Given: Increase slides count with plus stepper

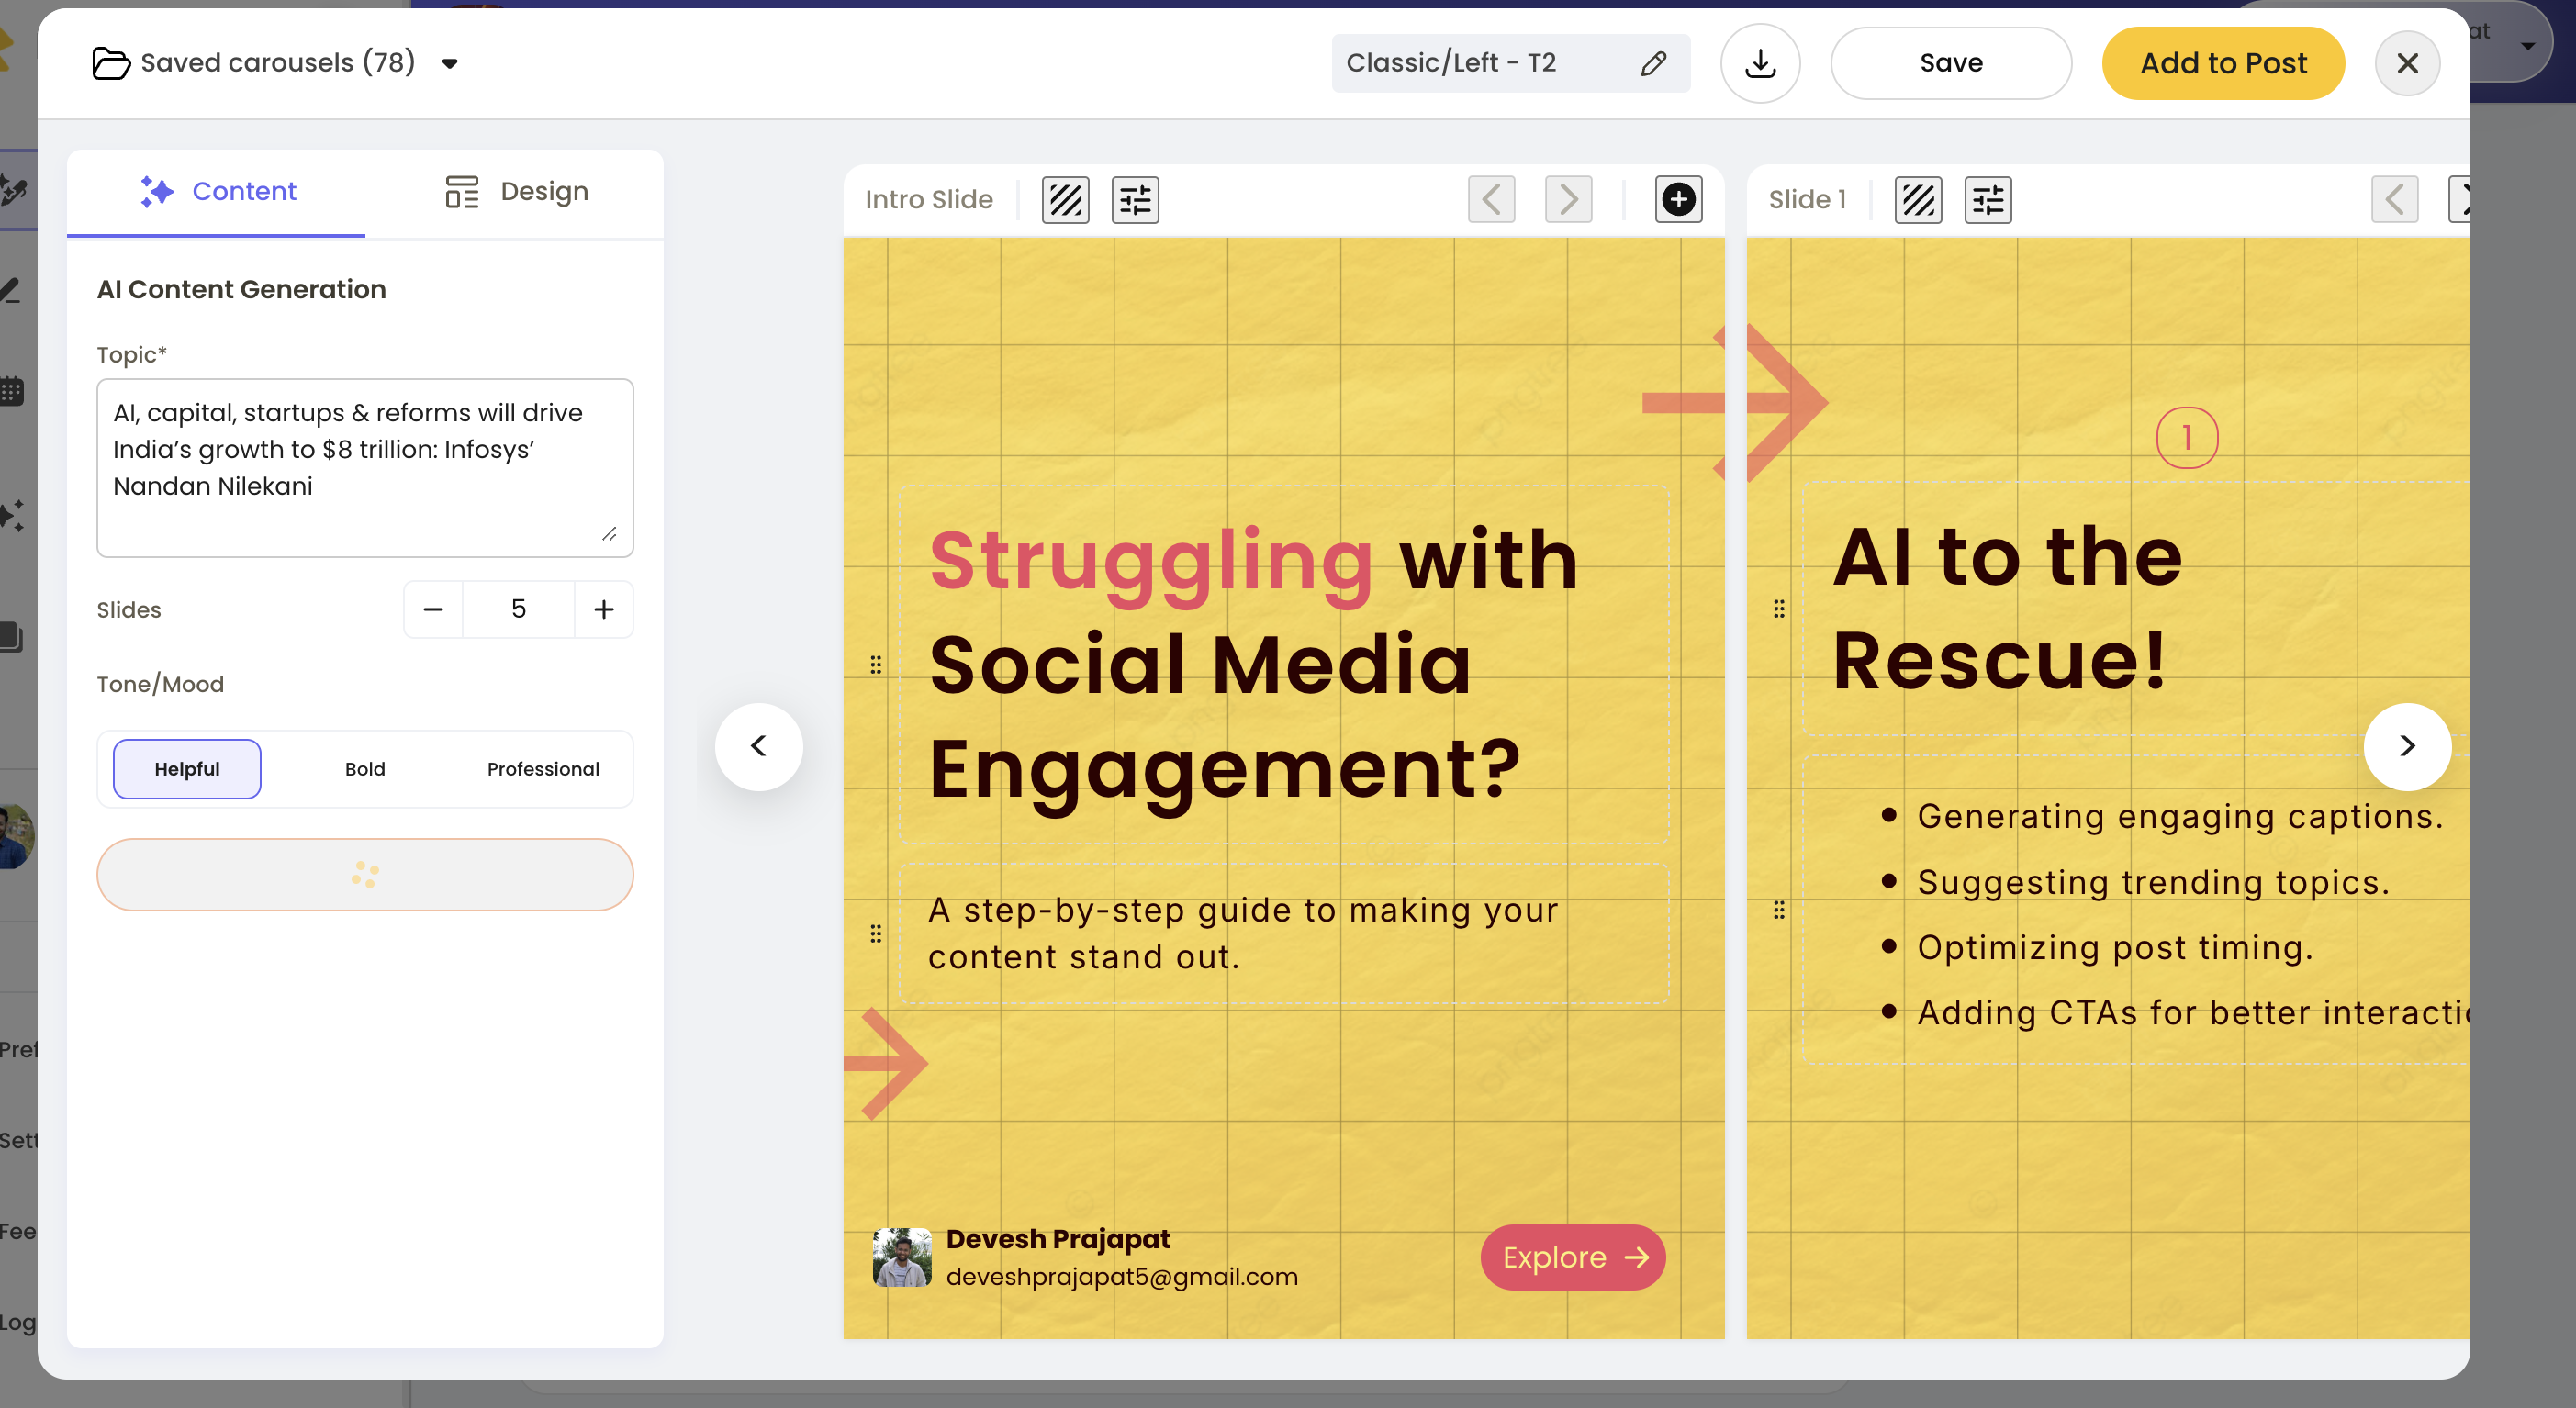Looking at the screenshot, I should [x=603, y=609].
